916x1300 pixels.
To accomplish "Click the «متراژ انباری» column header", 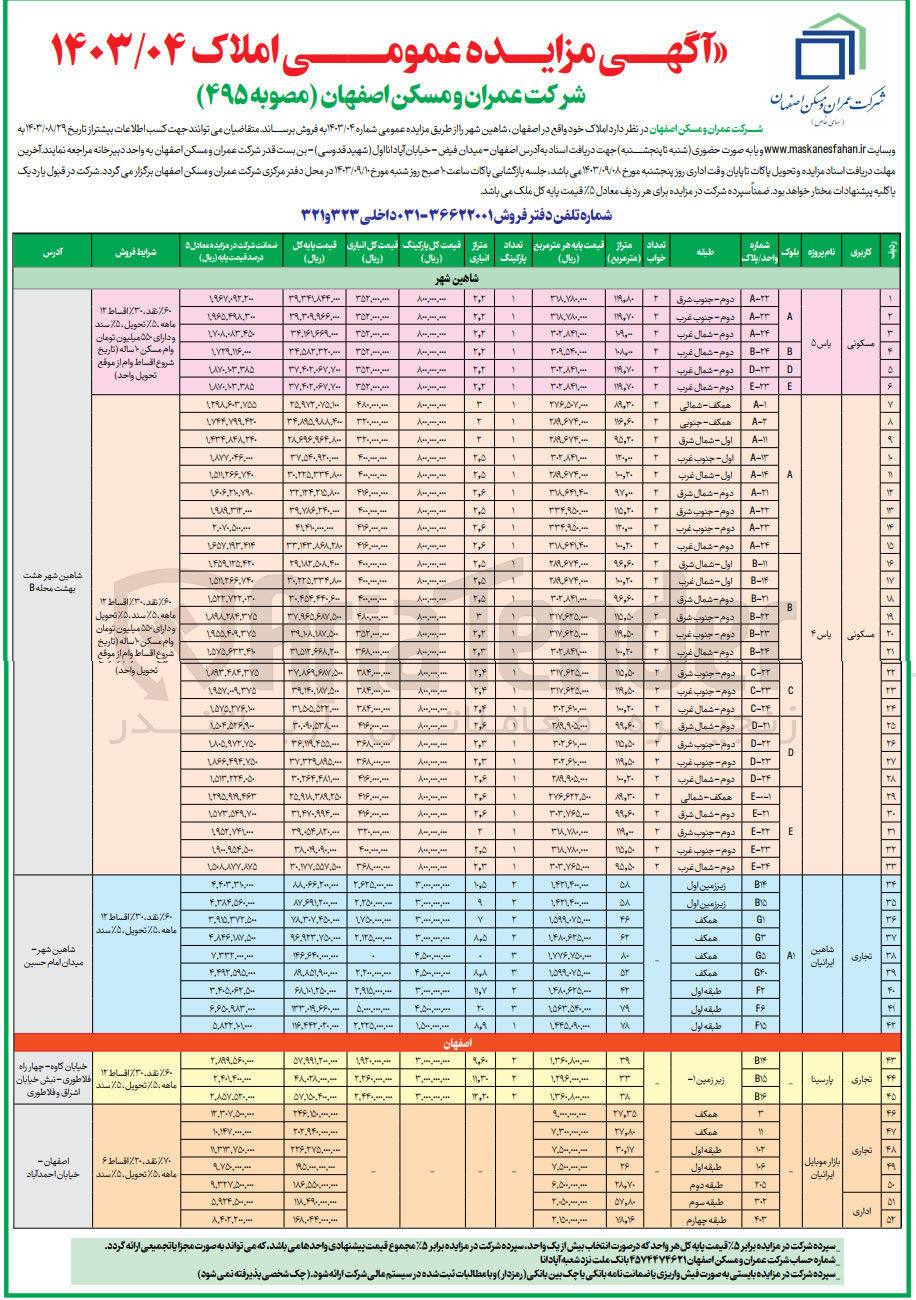I will point(478,249).
